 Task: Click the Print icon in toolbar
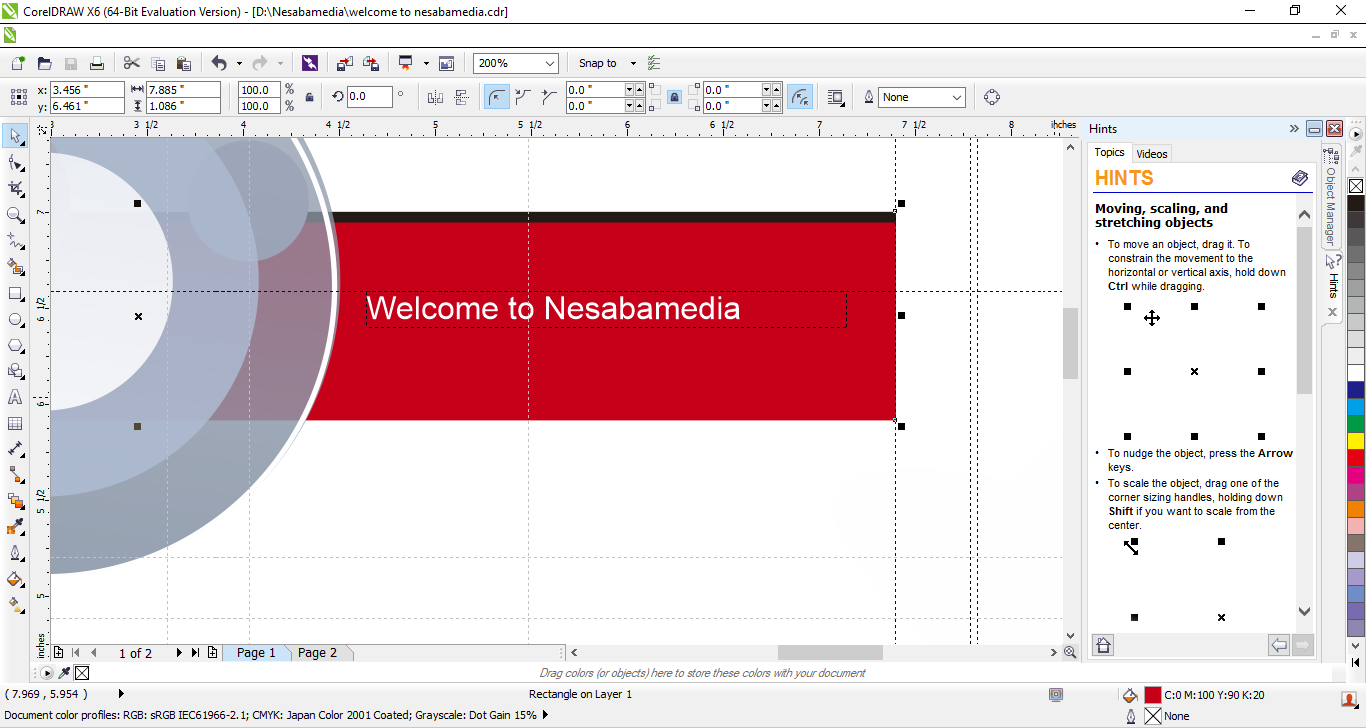[x=97, y=63]
